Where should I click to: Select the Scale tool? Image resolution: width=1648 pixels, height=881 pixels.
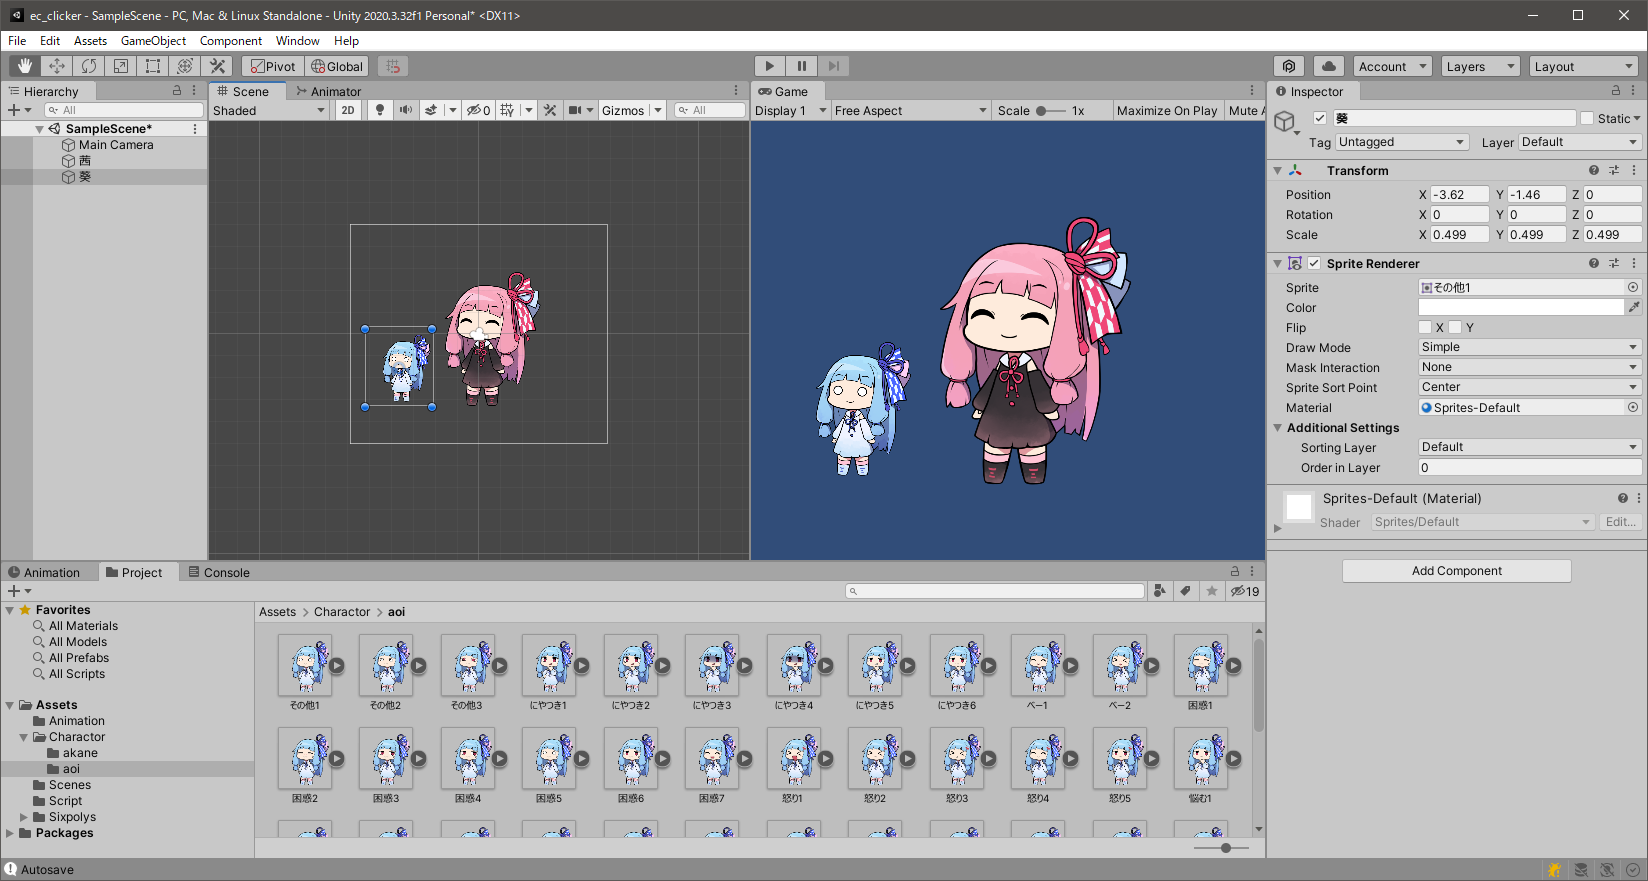(121, 66)
